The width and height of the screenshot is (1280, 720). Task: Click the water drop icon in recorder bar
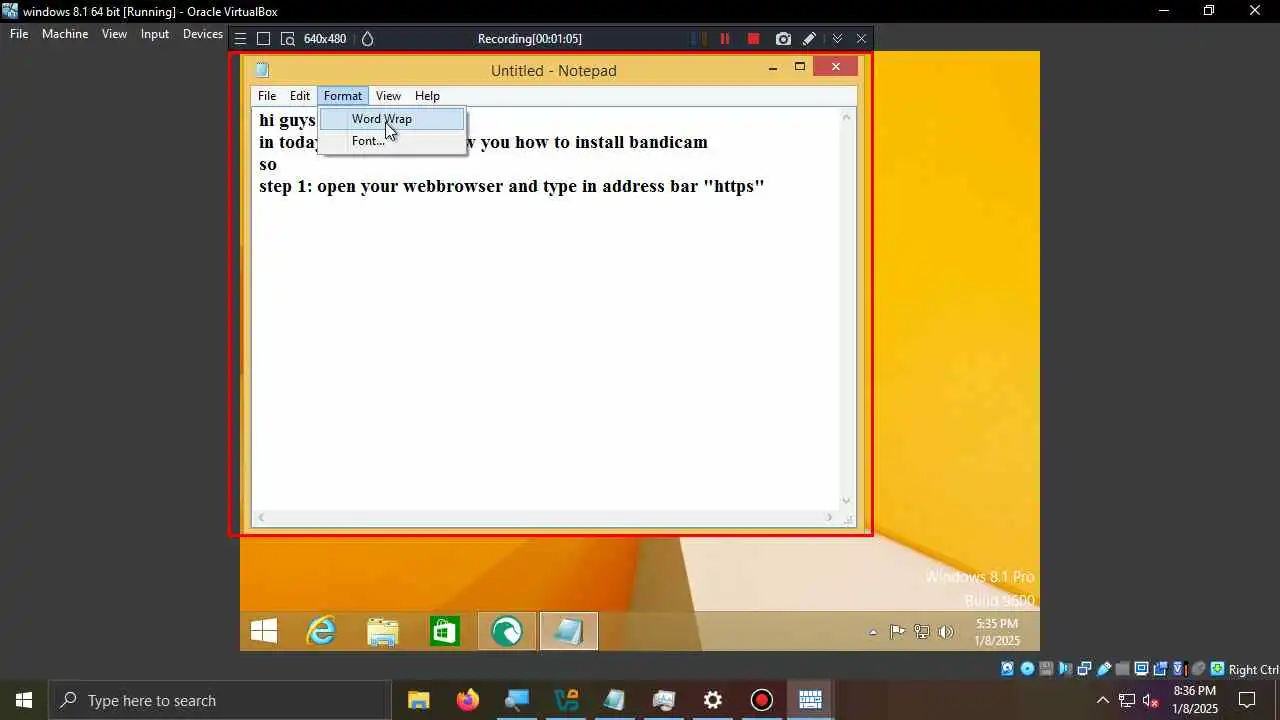tap(367, 39)
